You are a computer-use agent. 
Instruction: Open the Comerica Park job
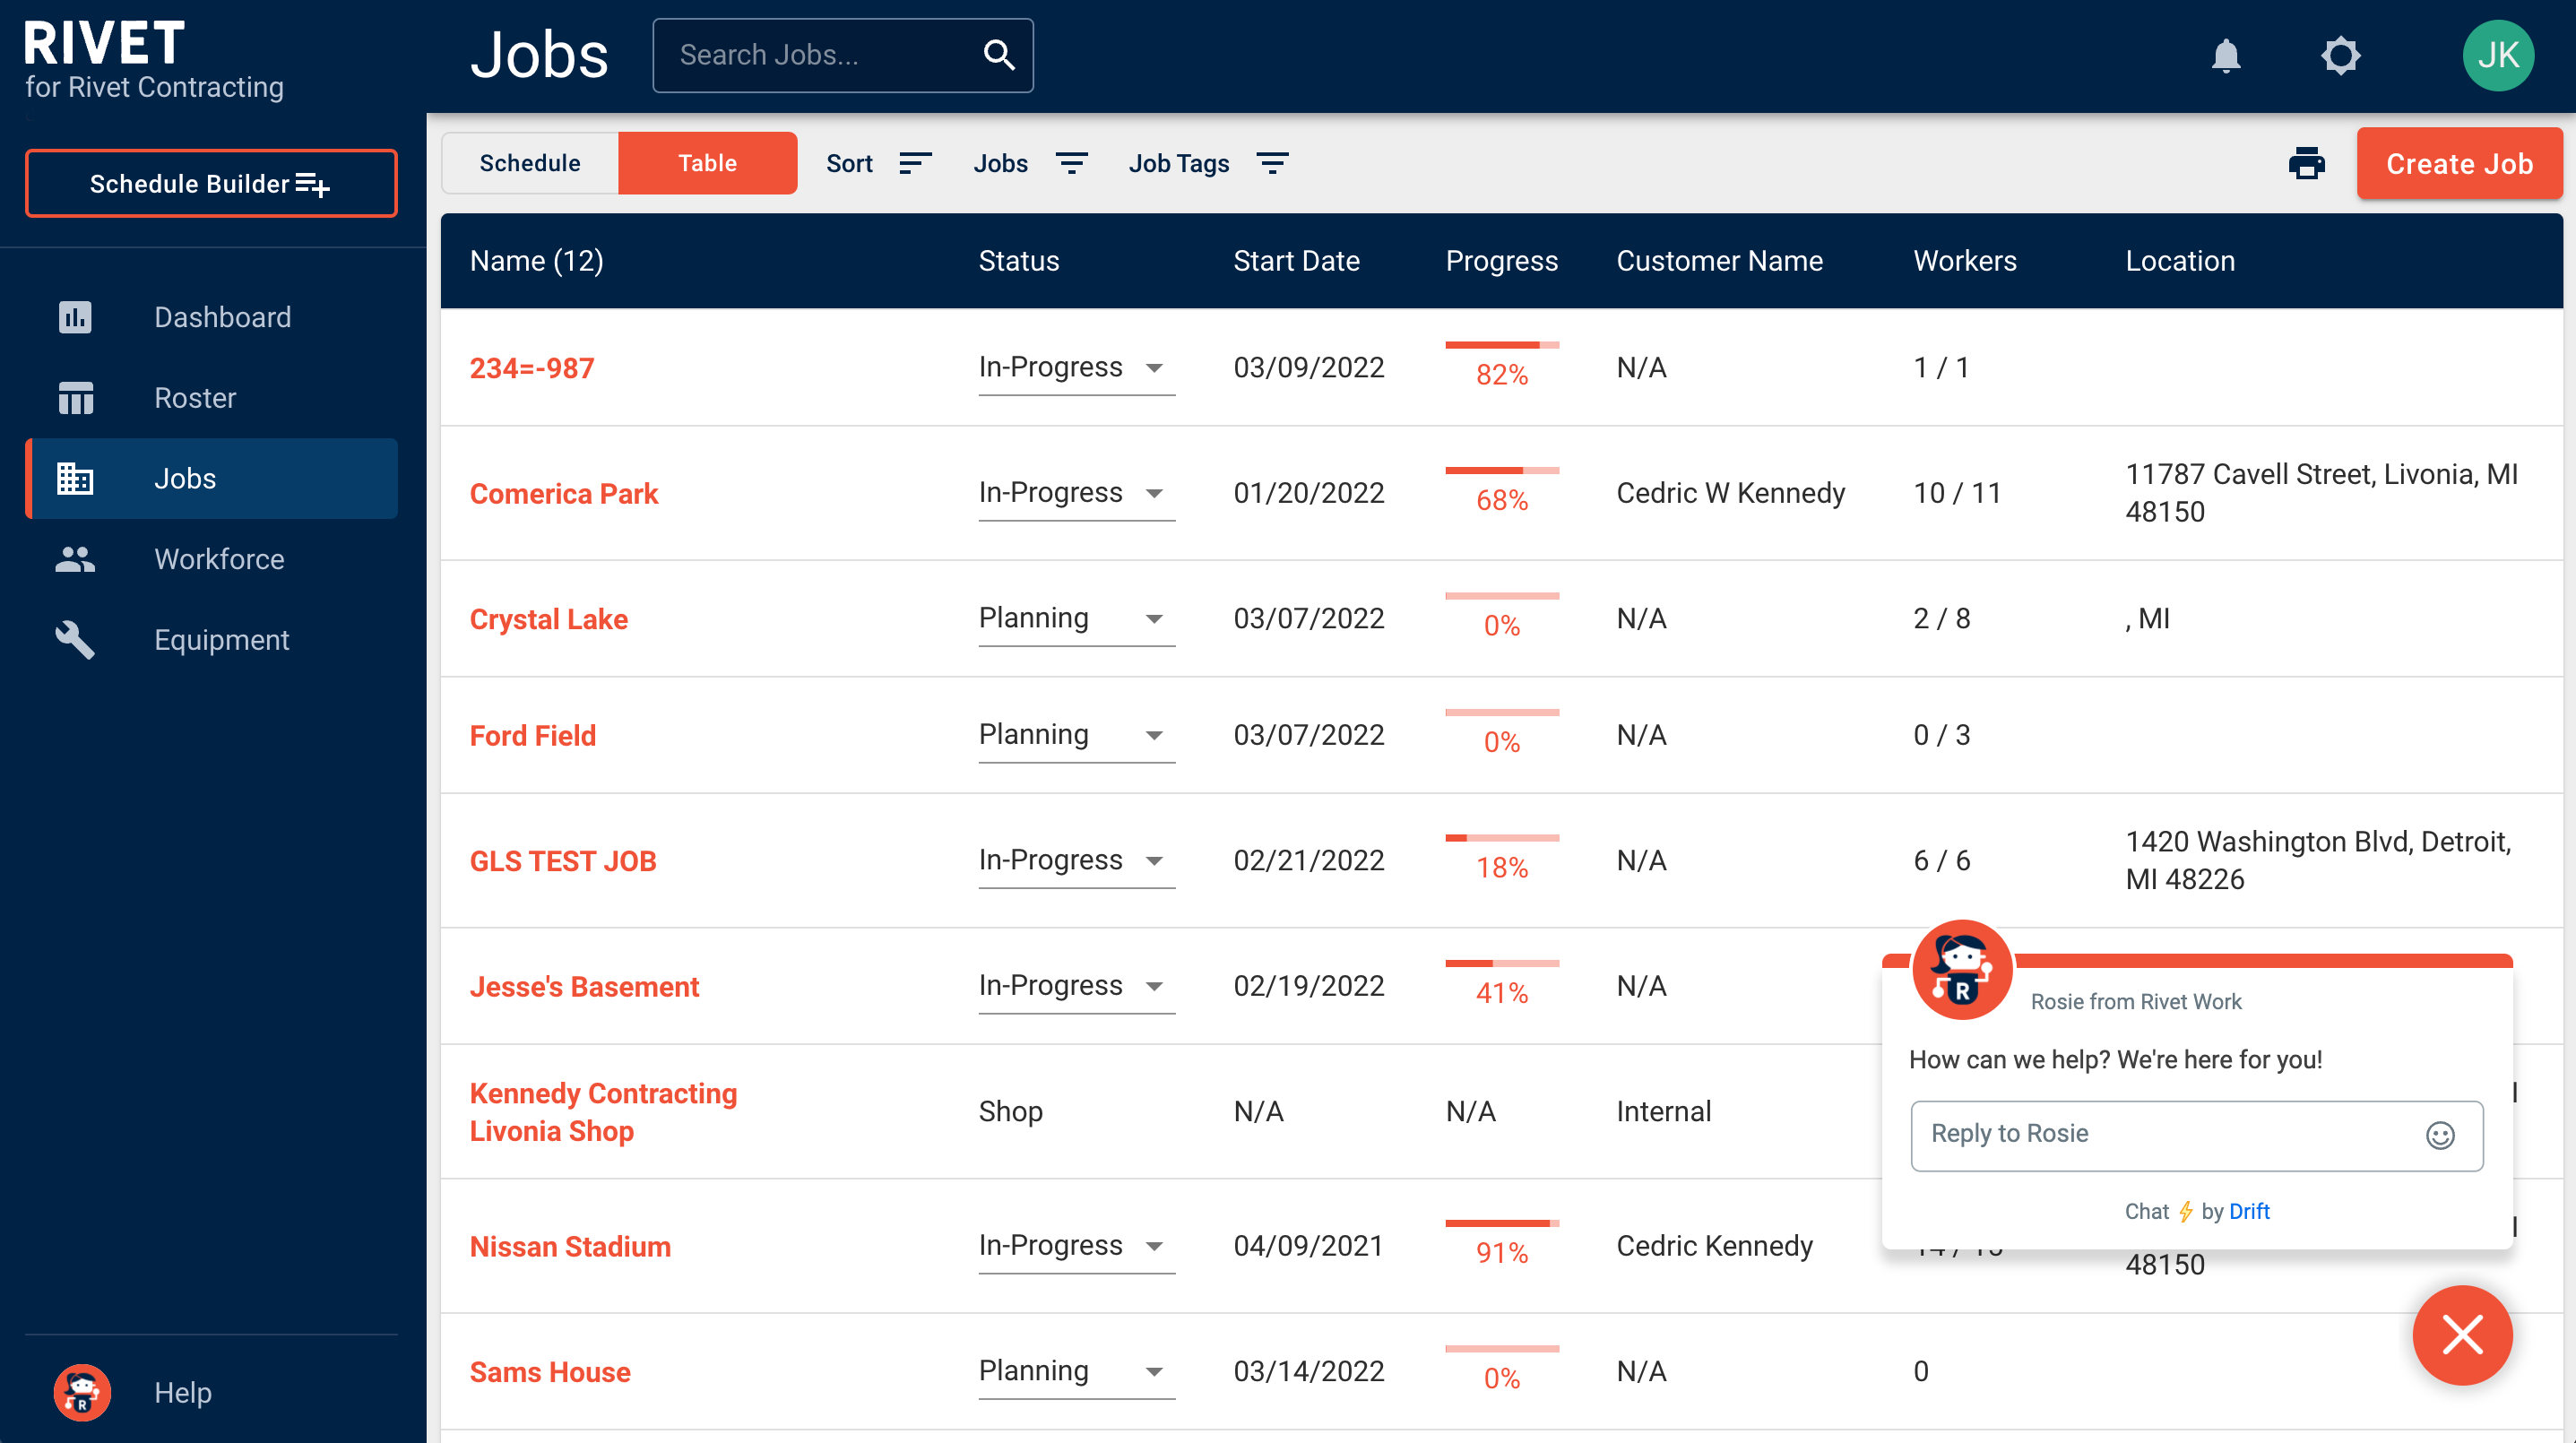[x=564, y=493]
